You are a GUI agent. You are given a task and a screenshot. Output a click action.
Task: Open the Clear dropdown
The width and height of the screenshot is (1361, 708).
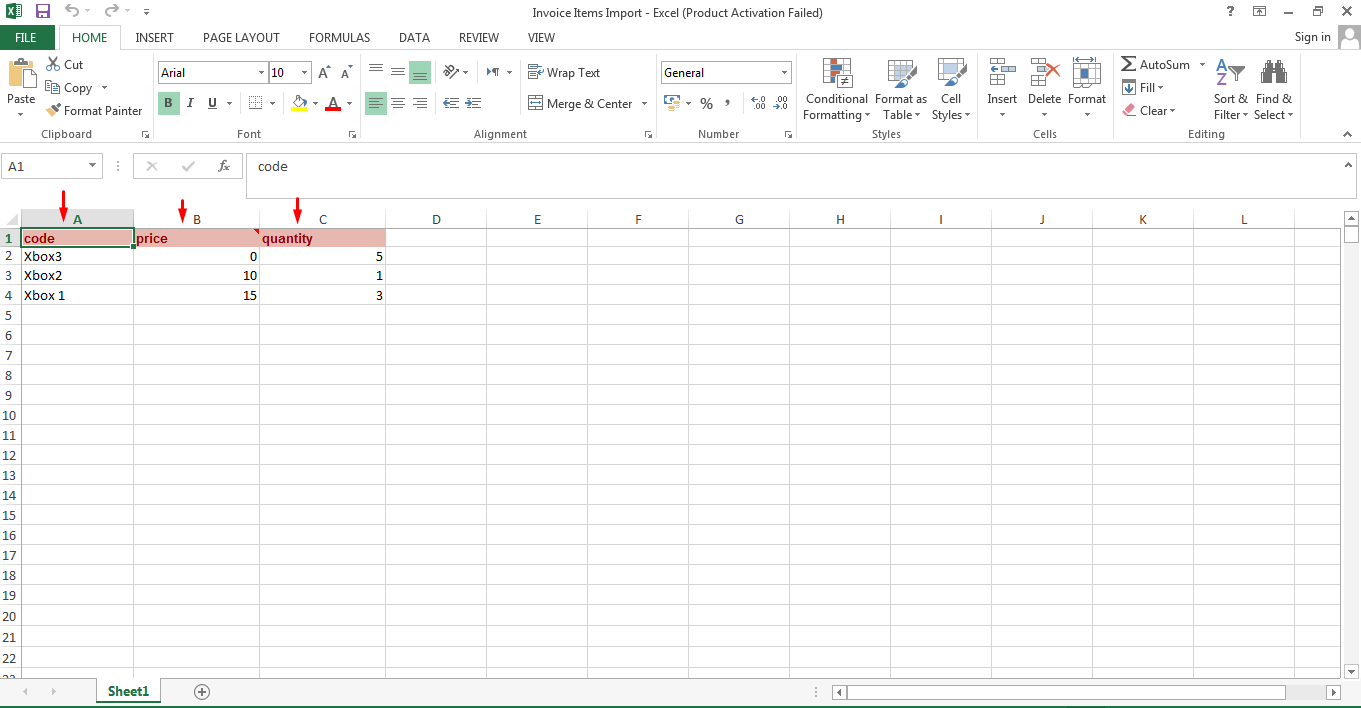[x=1148, y=110]
